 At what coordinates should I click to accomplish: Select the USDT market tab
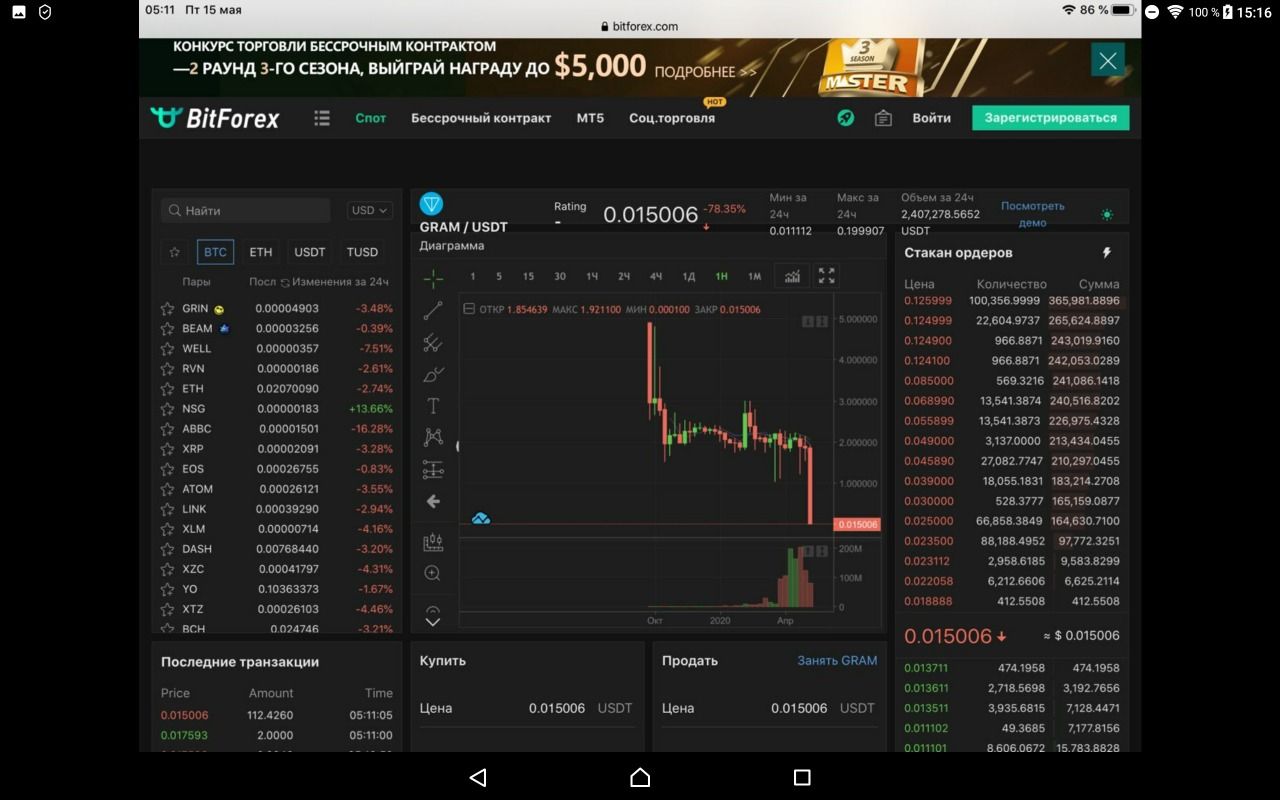click(x=310, y=252)
